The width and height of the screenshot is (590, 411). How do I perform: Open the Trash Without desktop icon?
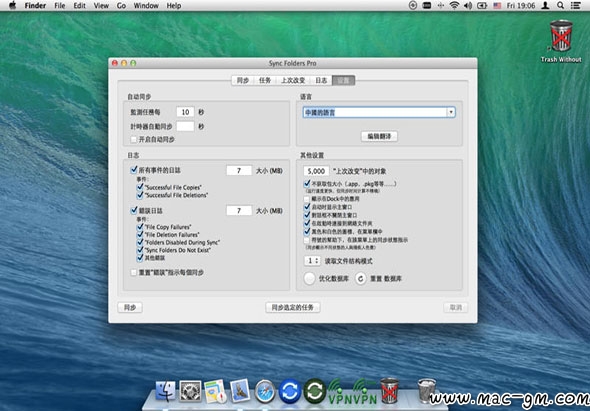[x=561, y=37]
